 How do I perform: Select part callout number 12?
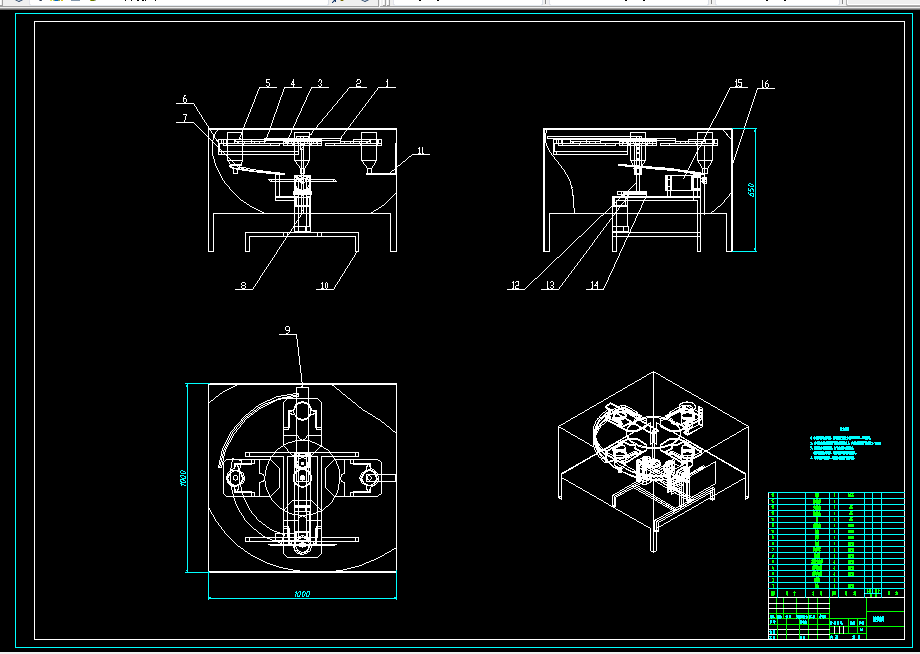point(515,285)
